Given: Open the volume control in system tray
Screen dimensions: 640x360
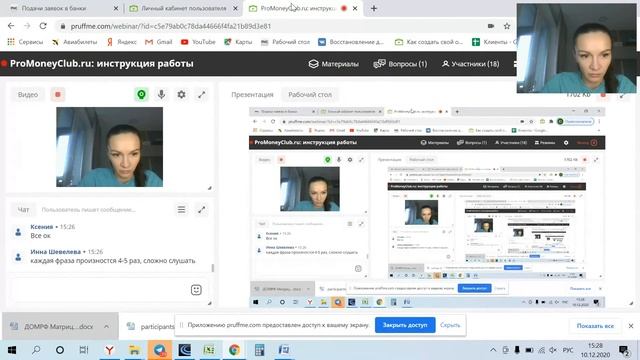Looking at the screenshot, I should [553, 350].
